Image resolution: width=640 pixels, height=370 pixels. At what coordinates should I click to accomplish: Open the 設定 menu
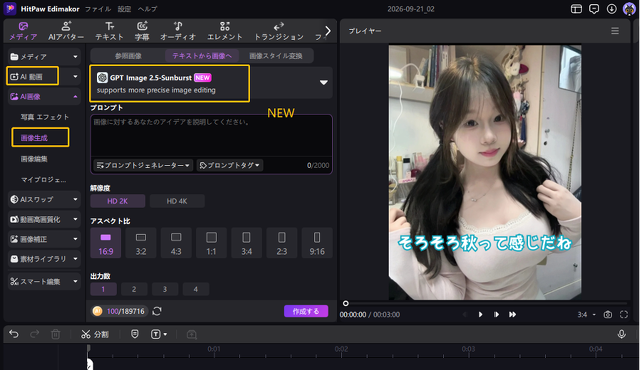[124, 9]
